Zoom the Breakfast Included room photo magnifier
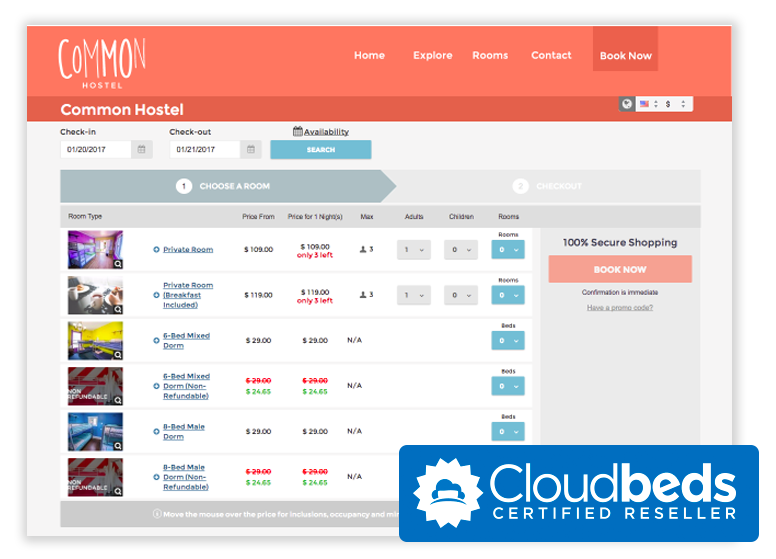This screenshot has height=559, width=776. tap(118, 310)
